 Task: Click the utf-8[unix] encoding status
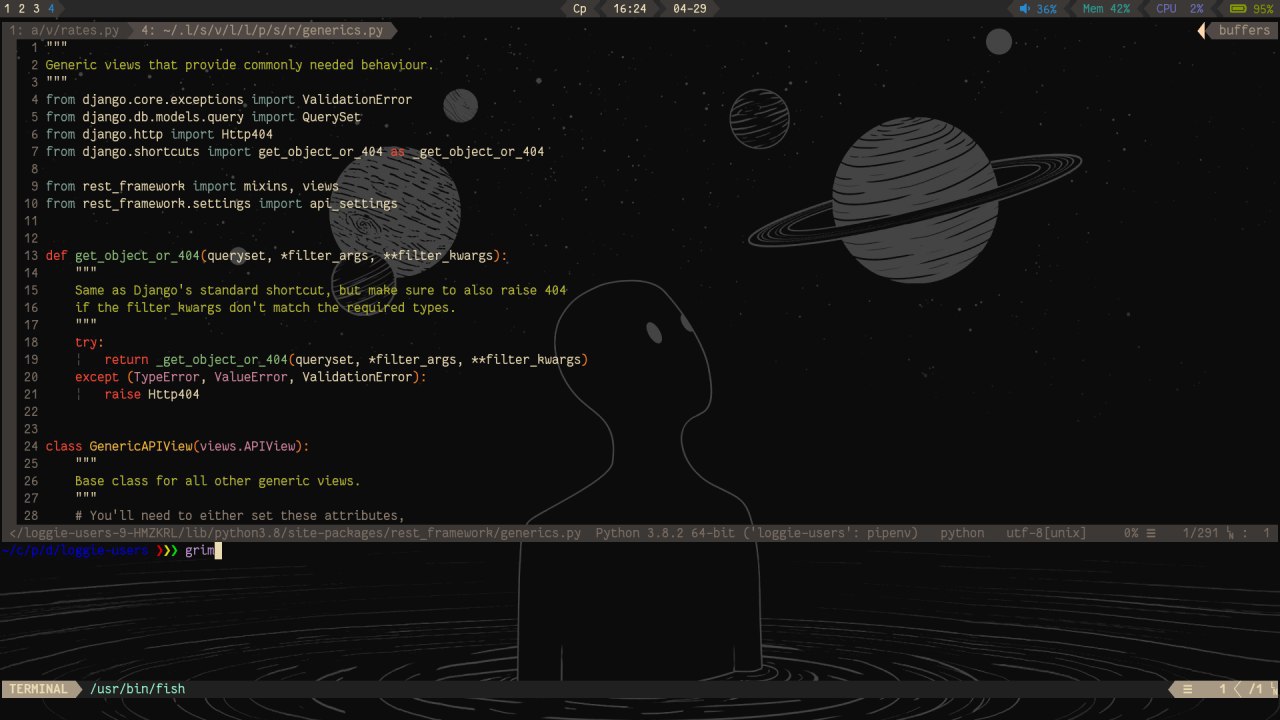(1046, 534)
